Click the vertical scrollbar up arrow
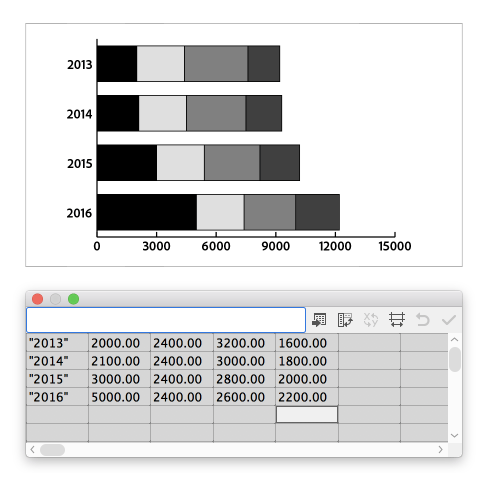Viewport: 486px width, 480px height. click(454, 340)
